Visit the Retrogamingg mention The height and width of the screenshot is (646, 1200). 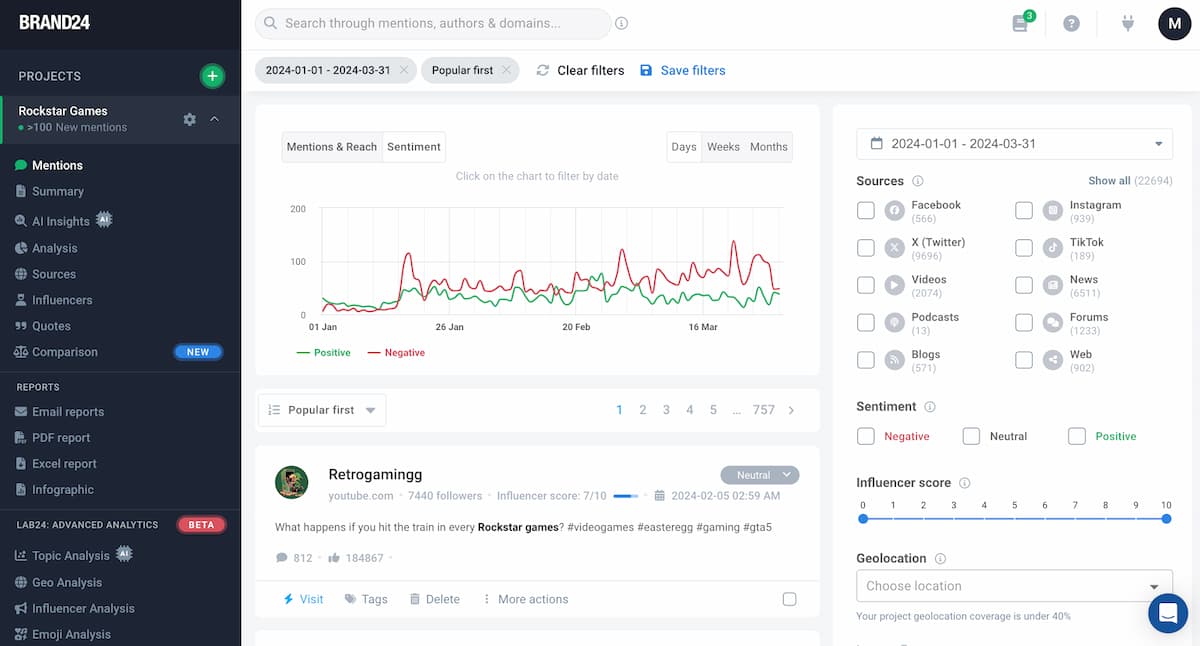303,599
